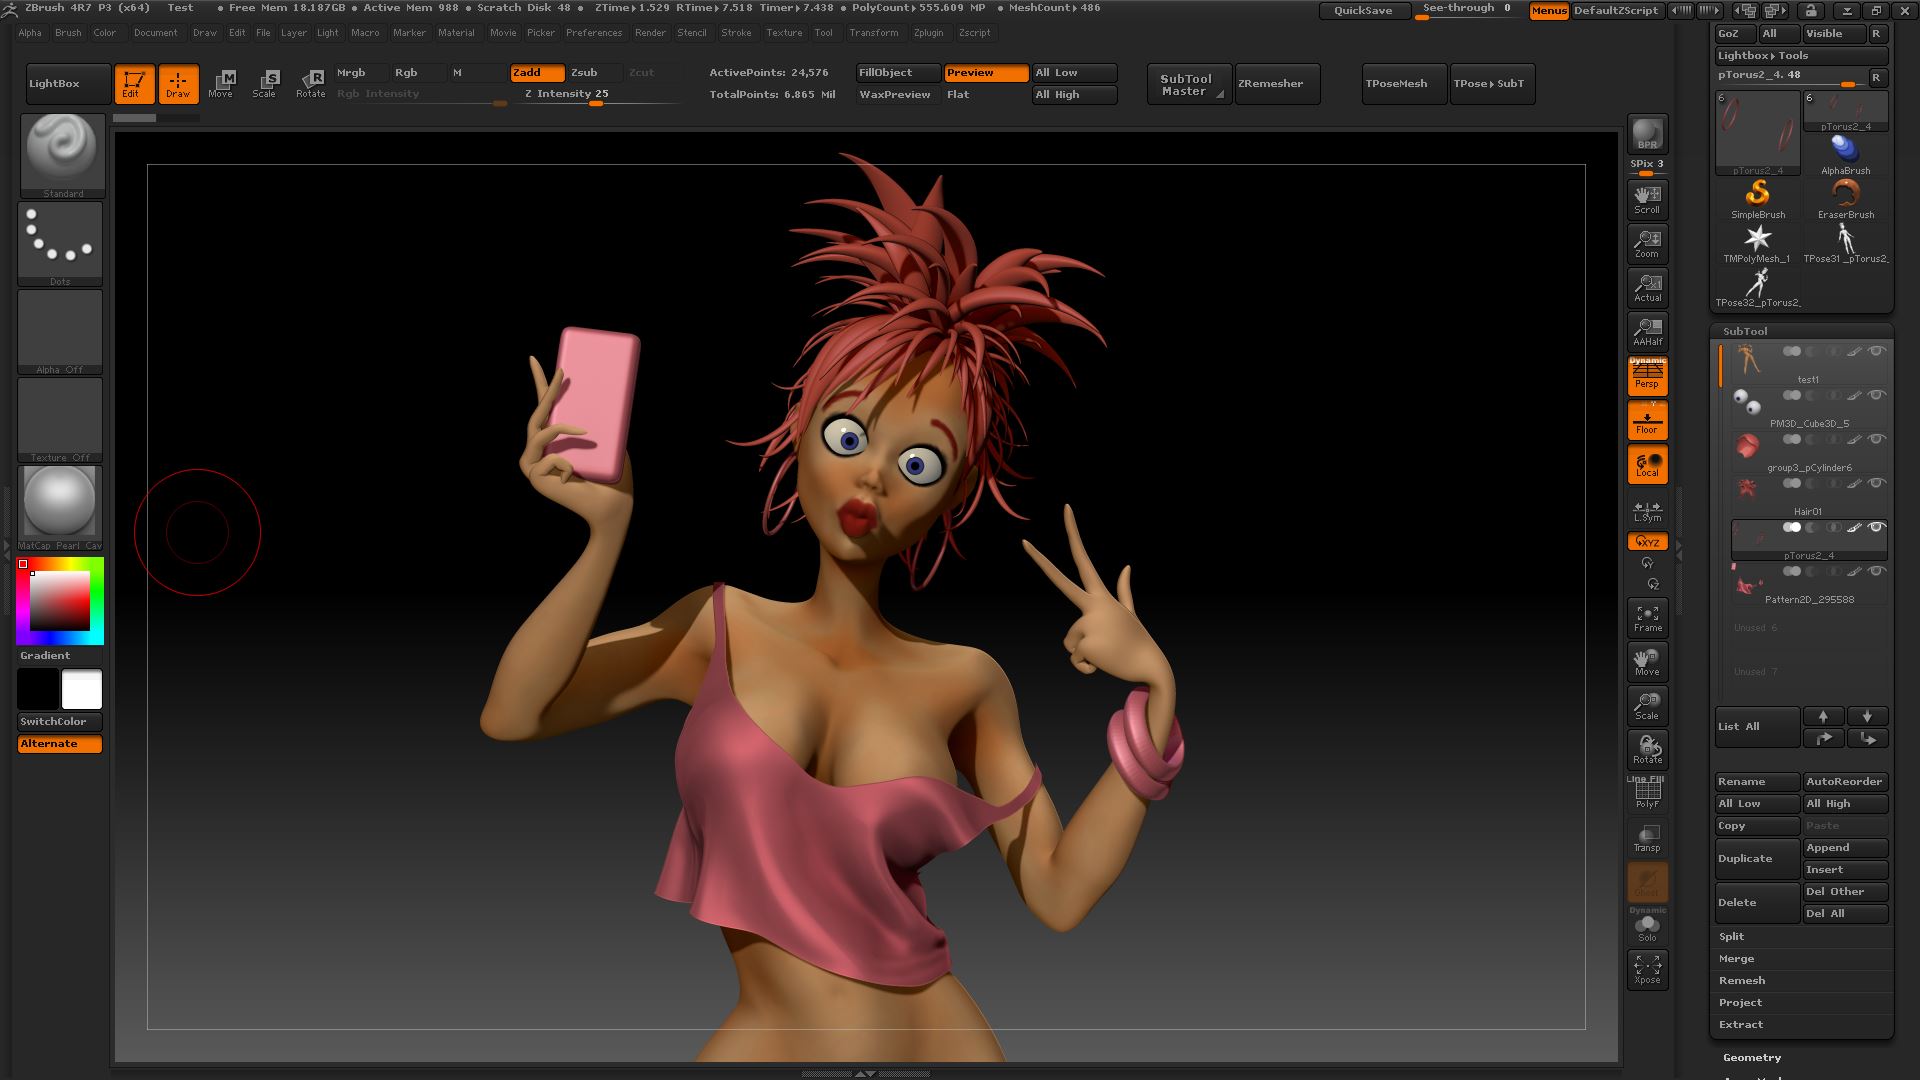Click the Scale view icon in the right shelf
1920x1080 pixels.
1647,705
